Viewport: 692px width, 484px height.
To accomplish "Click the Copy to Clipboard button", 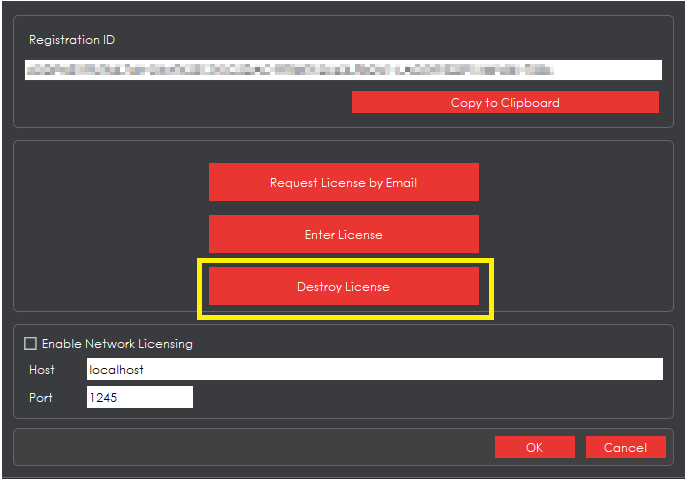I will click(505, 102).
